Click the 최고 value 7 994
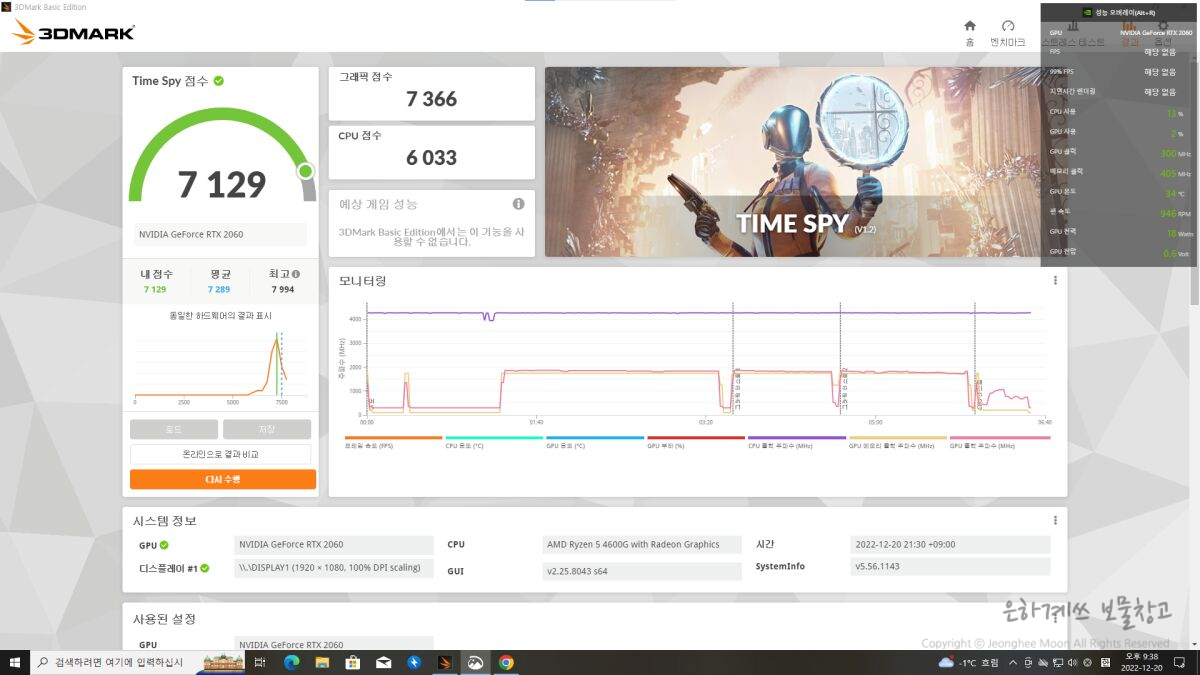Viewport: 1200px width, 675px height. (283, 289)
